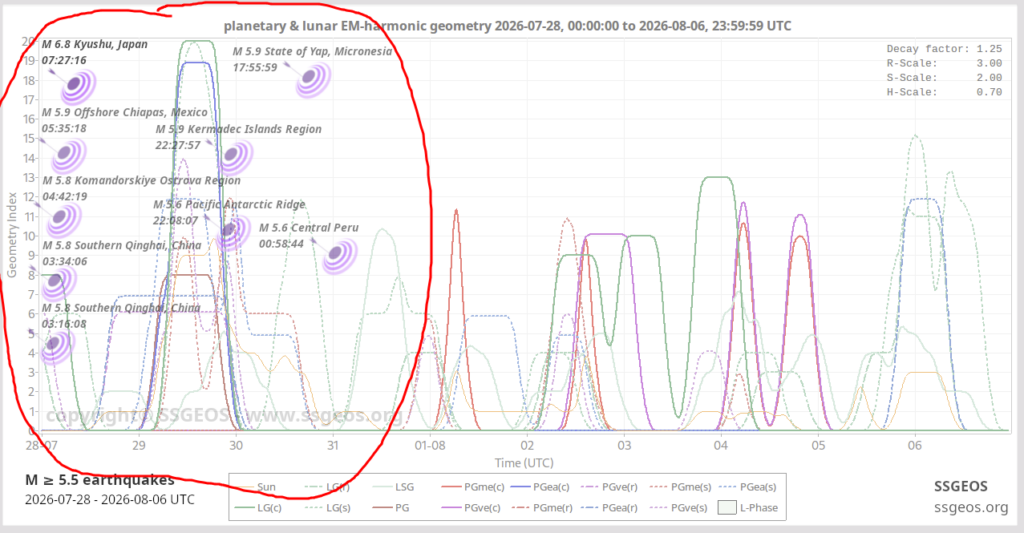This screenshot has height=533, width=1024.
Task: Toggle the Sun series in legend
Action: (257, 487)
